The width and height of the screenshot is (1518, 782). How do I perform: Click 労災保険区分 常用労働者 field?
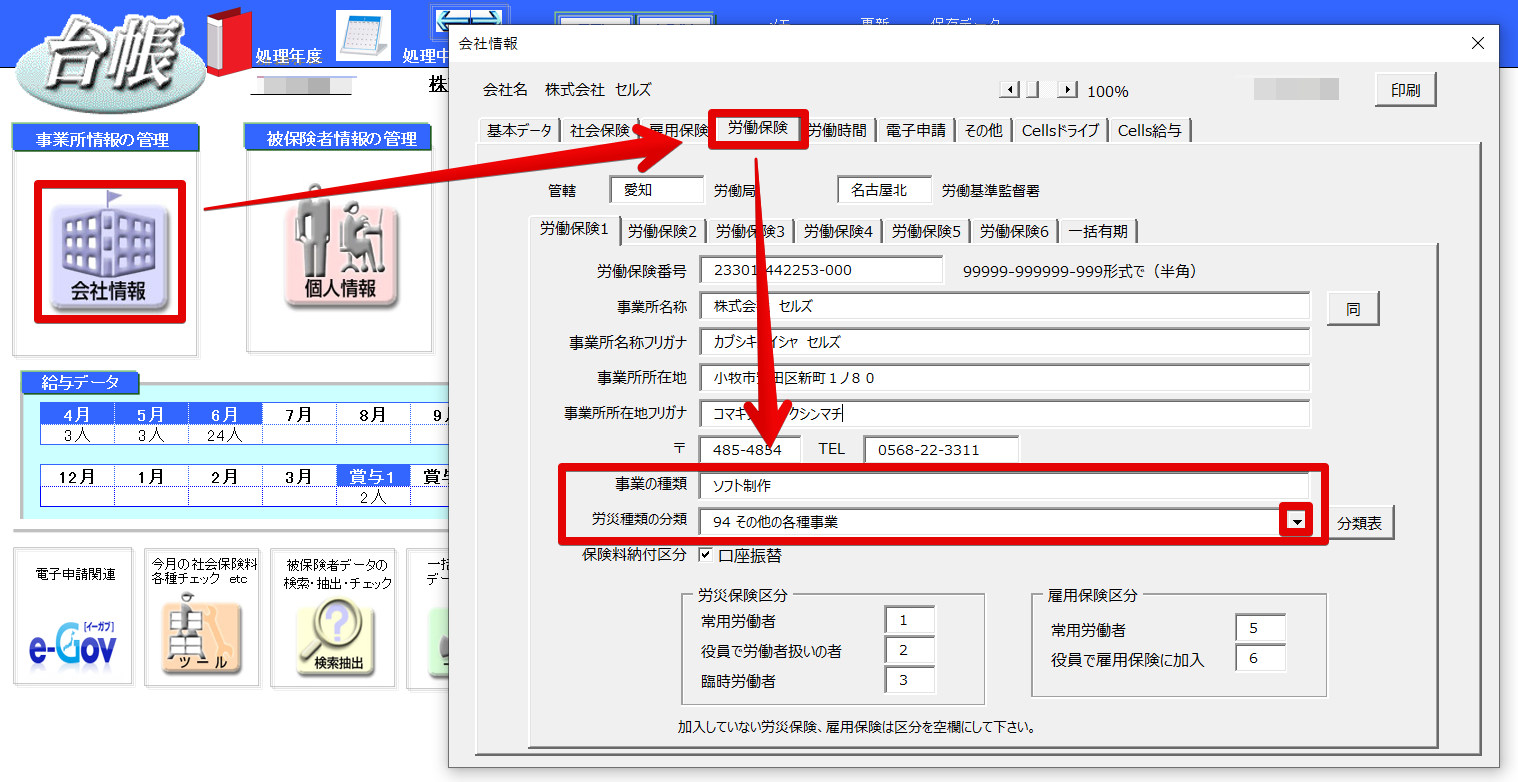(x=910, y=620)
